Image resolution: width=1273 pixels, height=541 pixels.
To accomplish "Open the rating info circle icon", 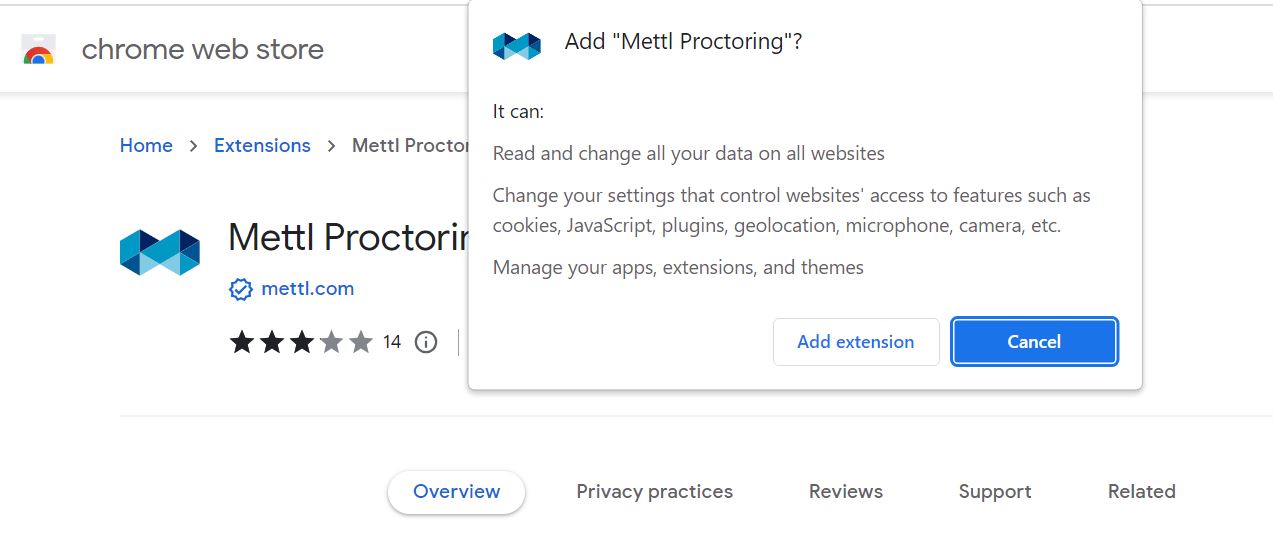I will click(426, 342).
